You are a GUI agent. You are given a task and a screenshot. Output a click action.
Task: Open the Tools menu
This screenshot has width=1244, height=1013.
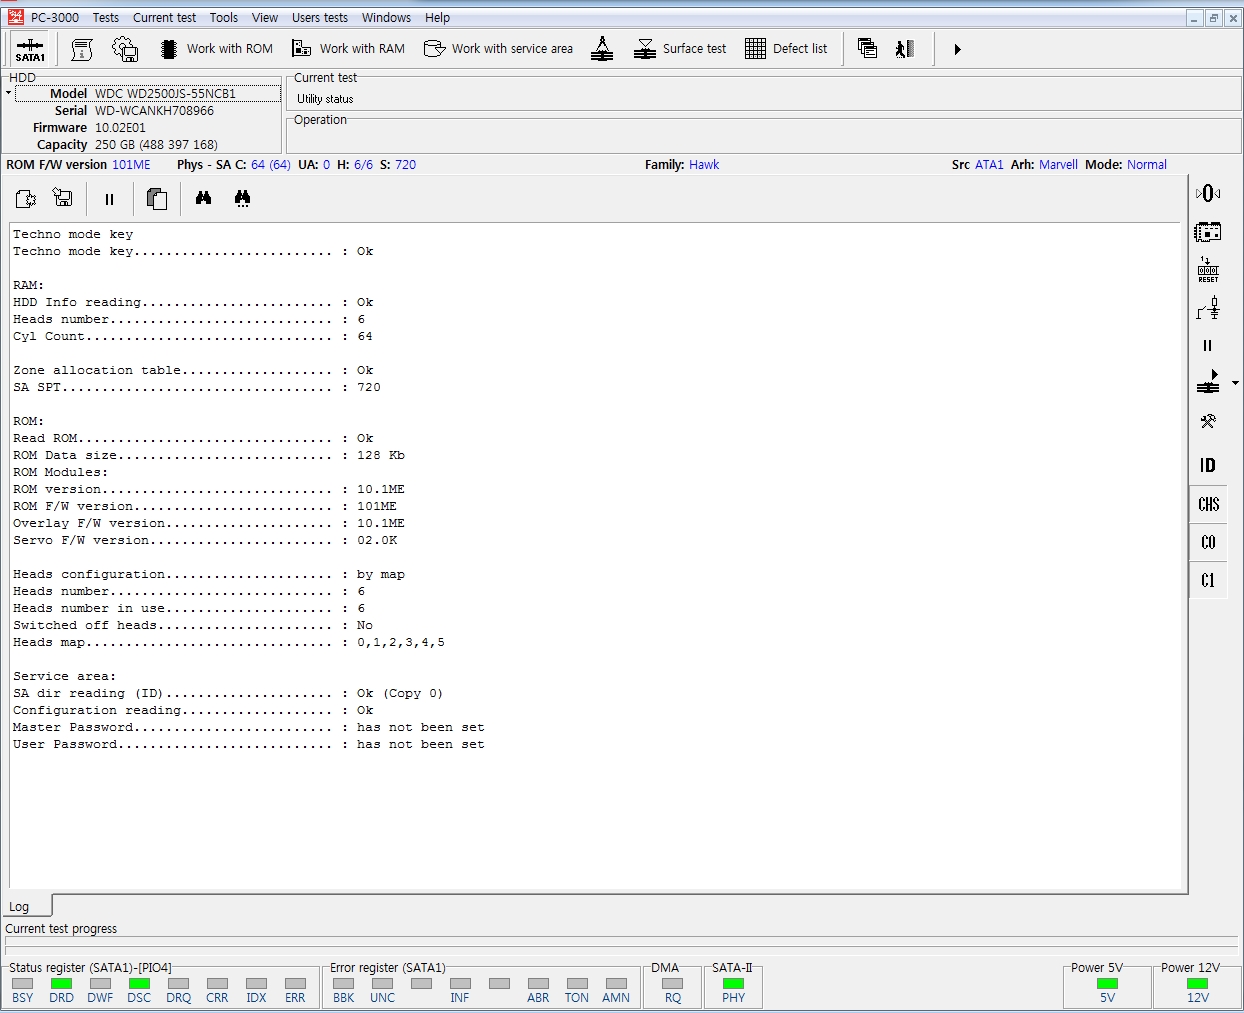coord(224,17)
